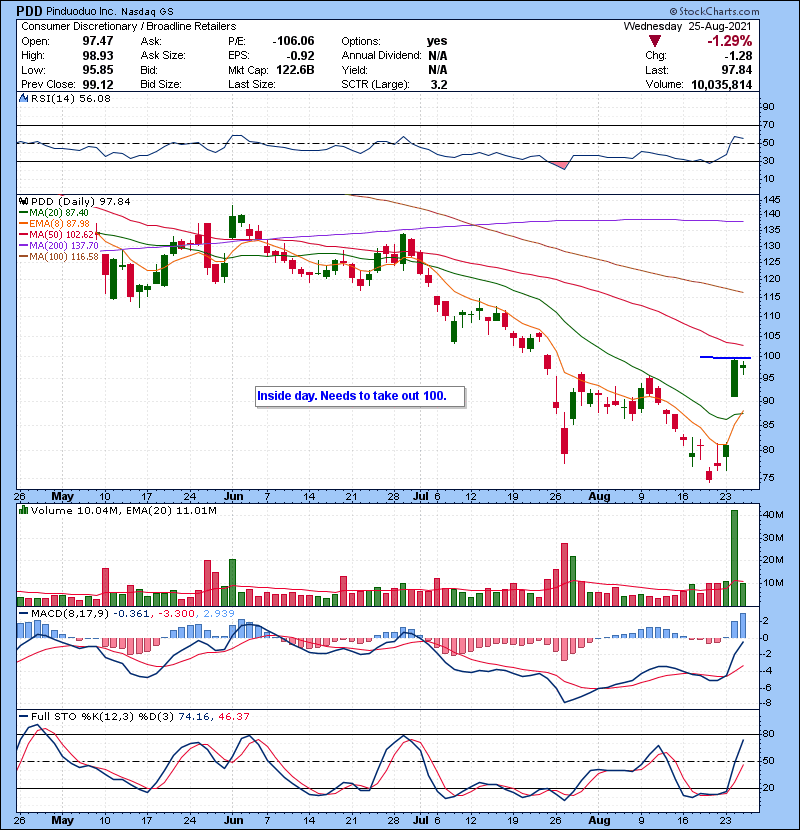
Task: Select the date Wednesday 25-Aug-2021
Action: pyautogui.click(x=687, y=26)
